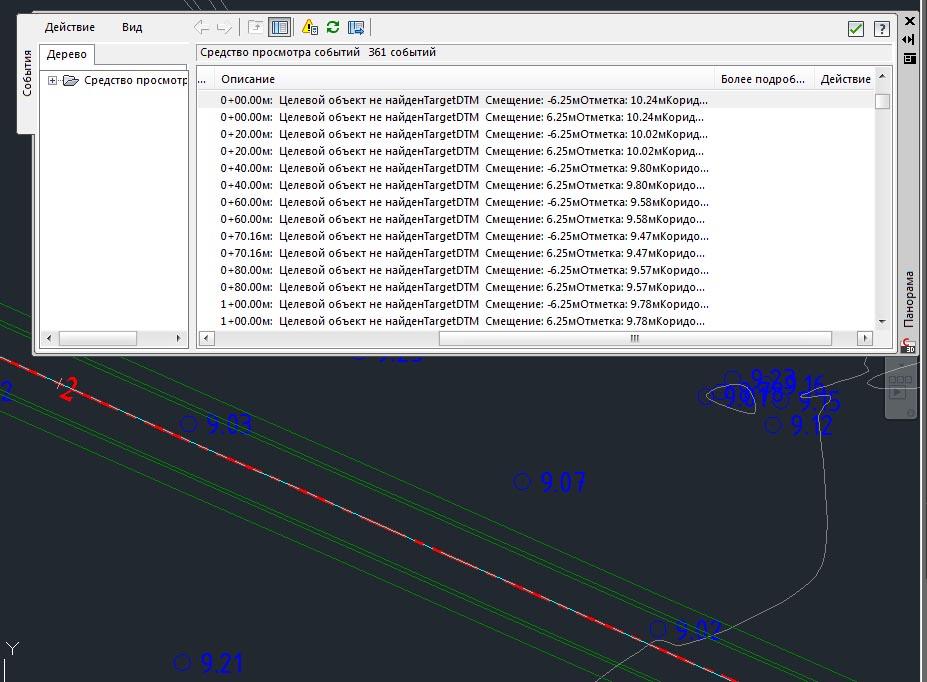927x682 pixels.
Task: Click the Panorama auto-hide arrows icon
Action: coord(909,39)
